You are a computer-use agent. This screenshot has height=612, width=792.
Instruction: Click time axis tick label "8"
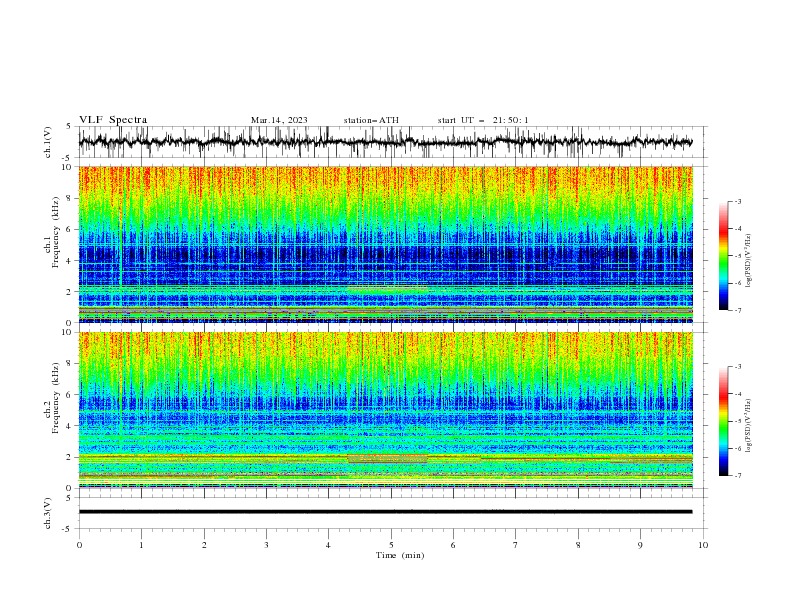(x=578, y=545)
